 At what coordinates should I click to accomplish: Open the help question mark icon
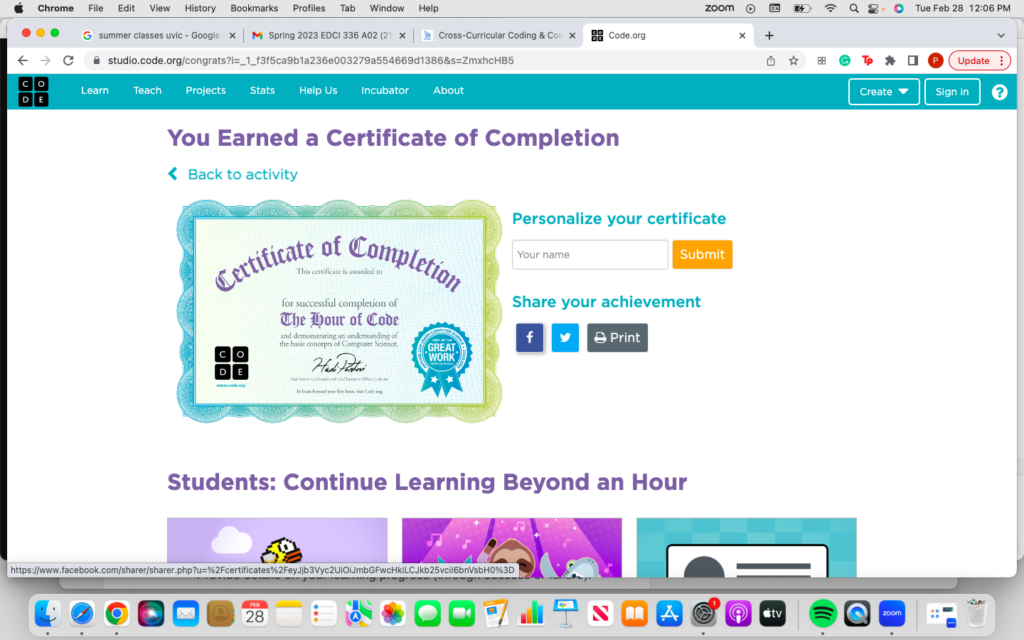pyautogui.click(x=999, y=92)
